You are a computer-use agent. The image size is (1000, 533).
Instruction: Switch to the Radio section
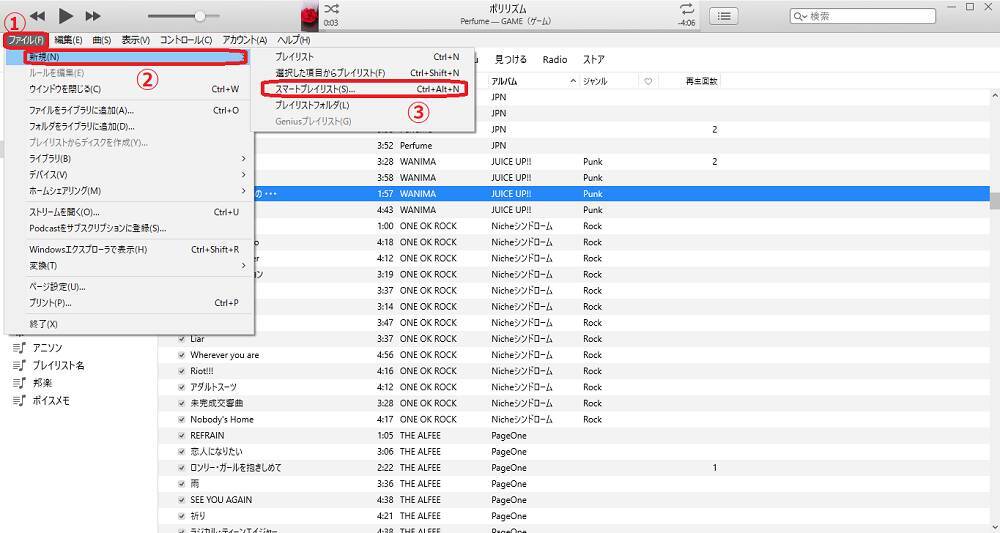coord(554,60)
